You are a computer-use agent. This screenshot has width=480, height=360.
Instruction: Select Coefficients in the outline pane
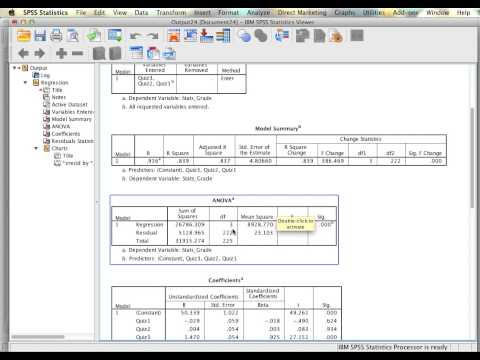[66, 134]
